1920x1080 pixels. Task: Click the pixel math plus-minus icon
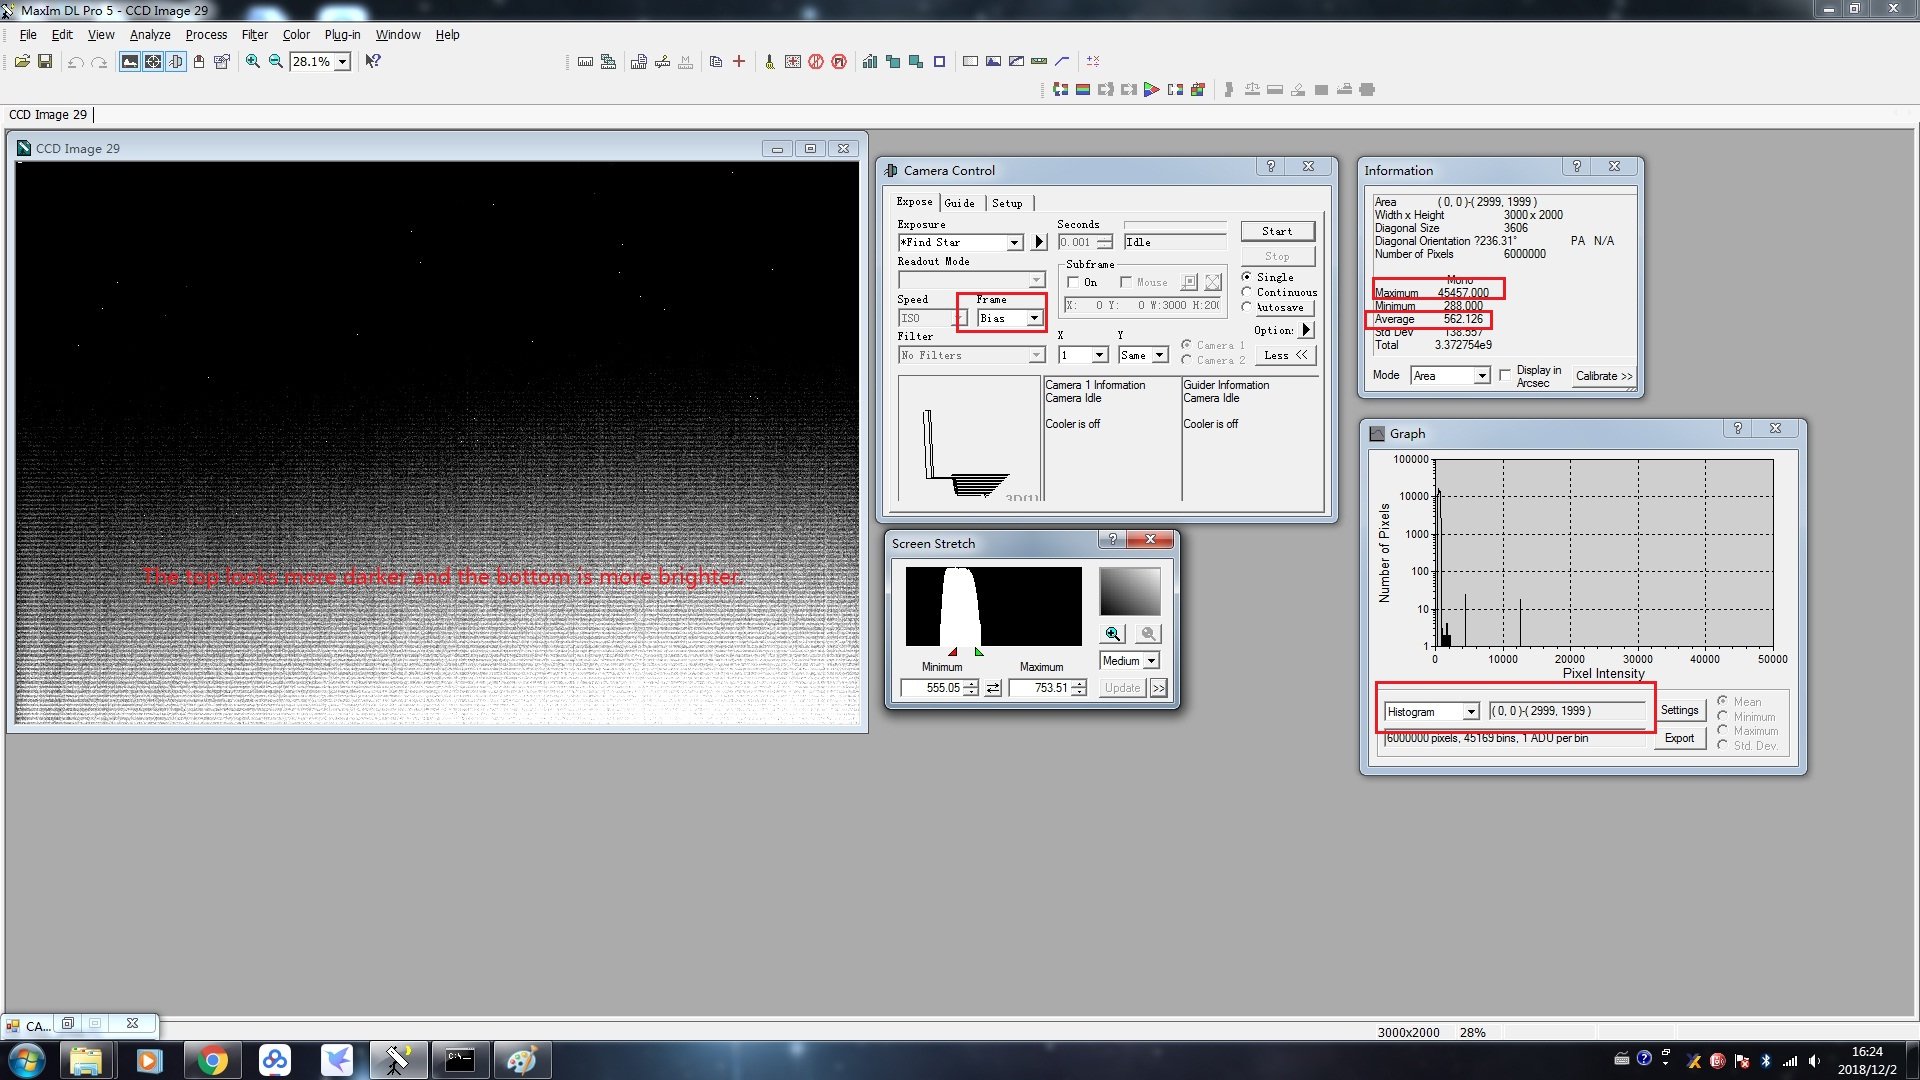pyautogui.click(x=1093, y=62)
